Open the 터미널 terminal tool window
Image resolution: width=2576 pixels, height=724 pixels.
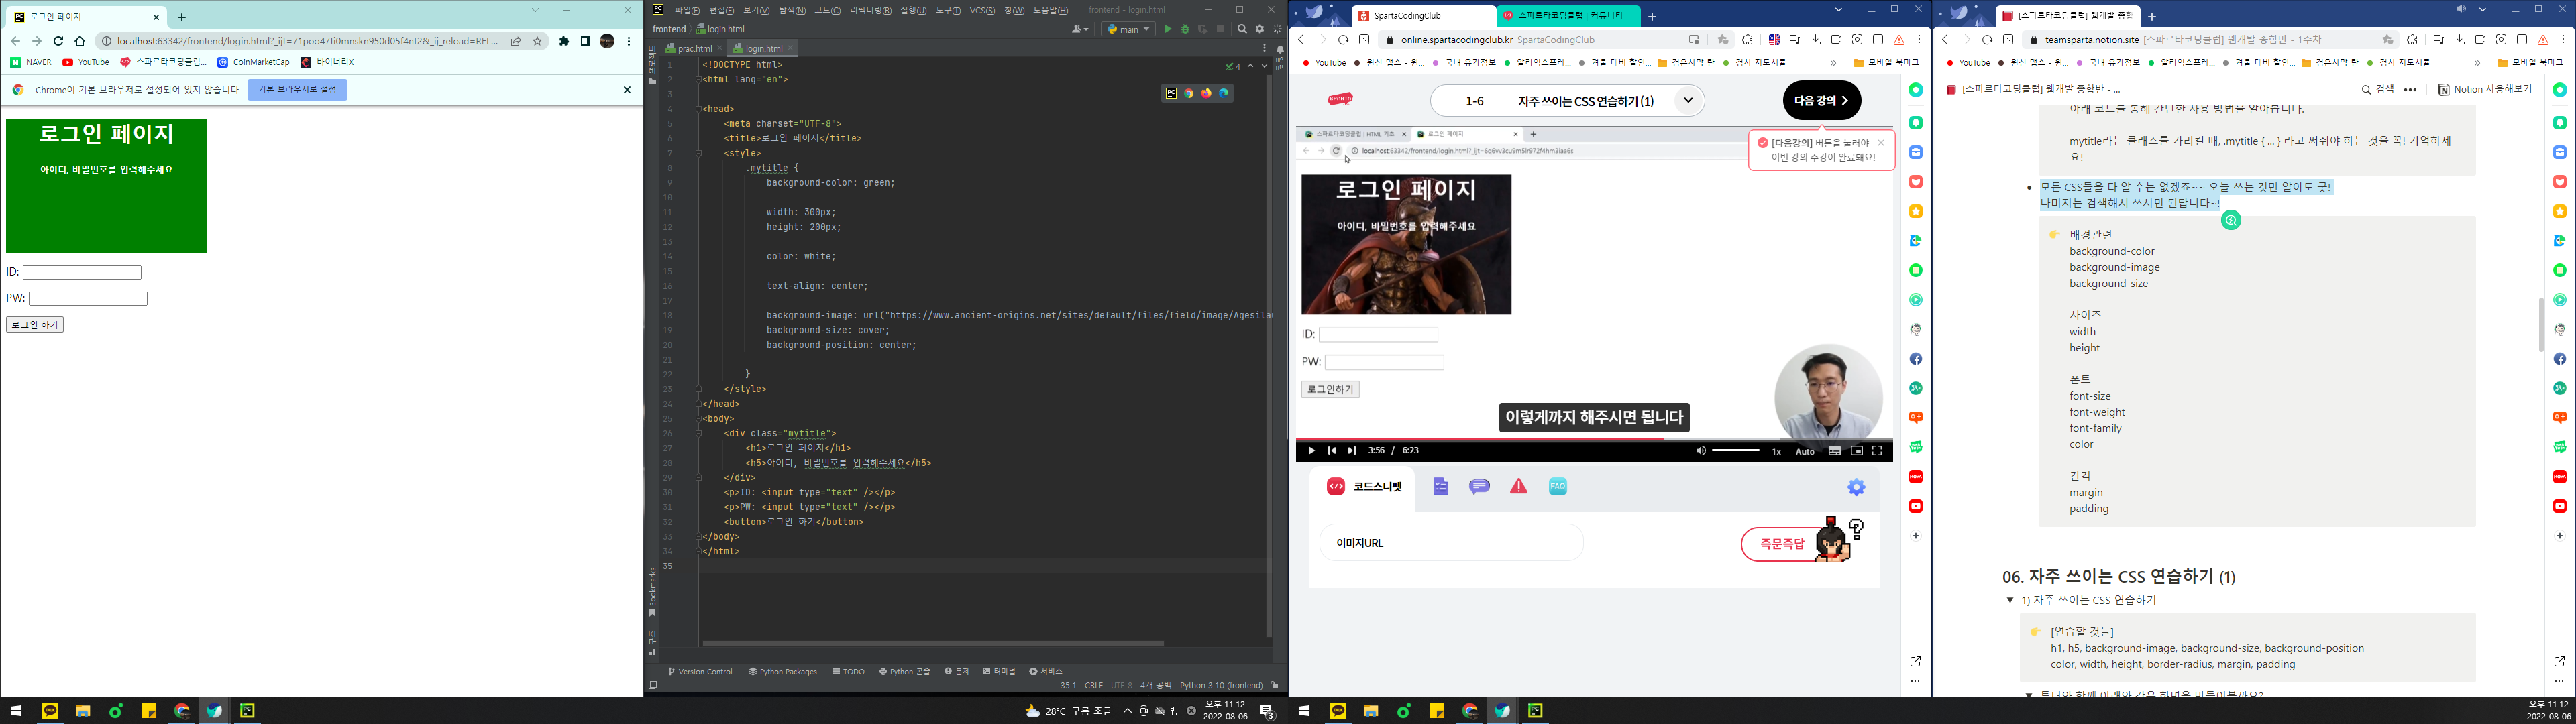[999, 671]
